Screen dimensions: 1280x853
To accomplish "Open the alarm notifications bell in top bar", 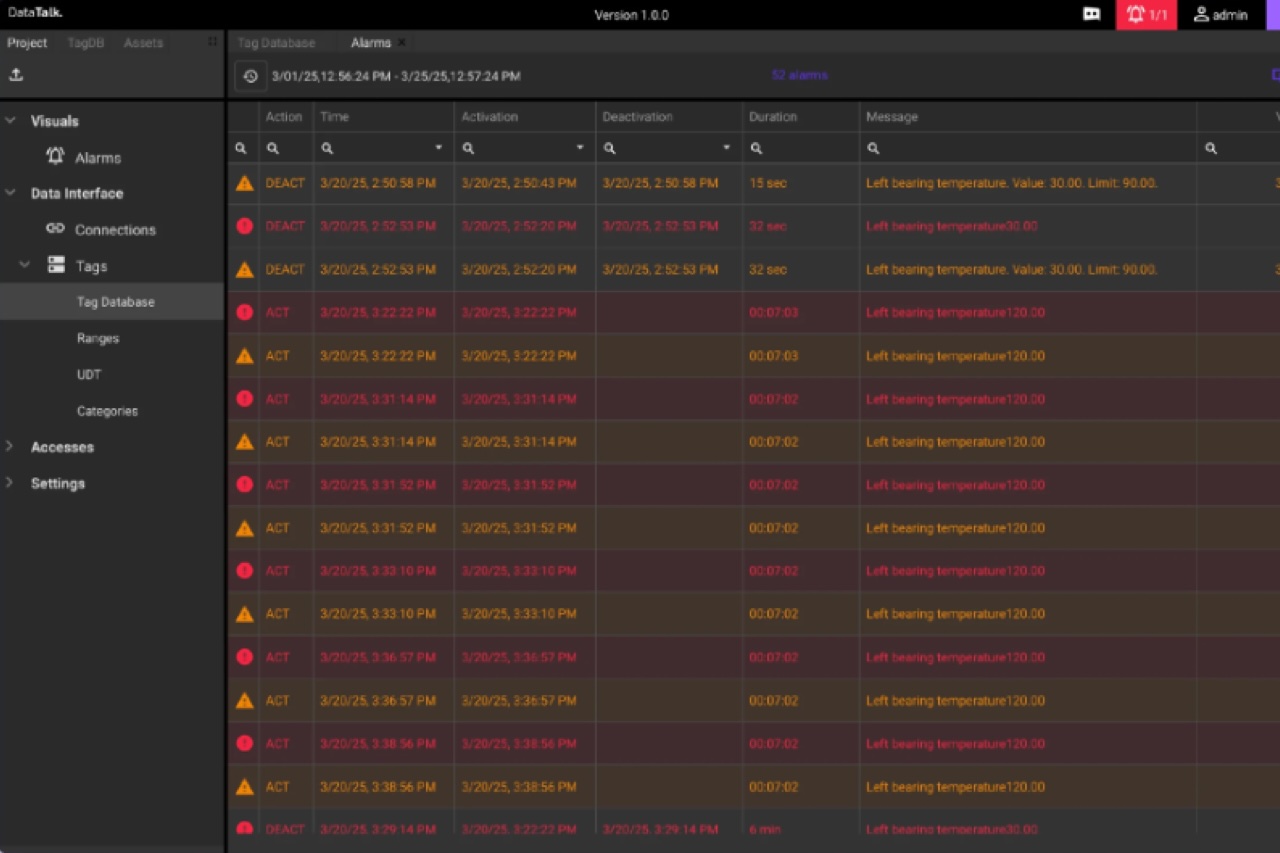I will [x=1146, y=14].
